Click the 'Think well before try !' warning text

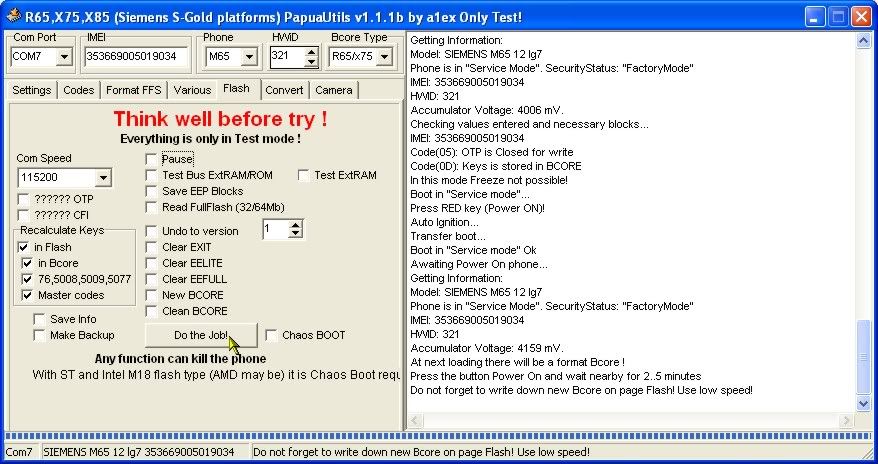click(221, 119)
